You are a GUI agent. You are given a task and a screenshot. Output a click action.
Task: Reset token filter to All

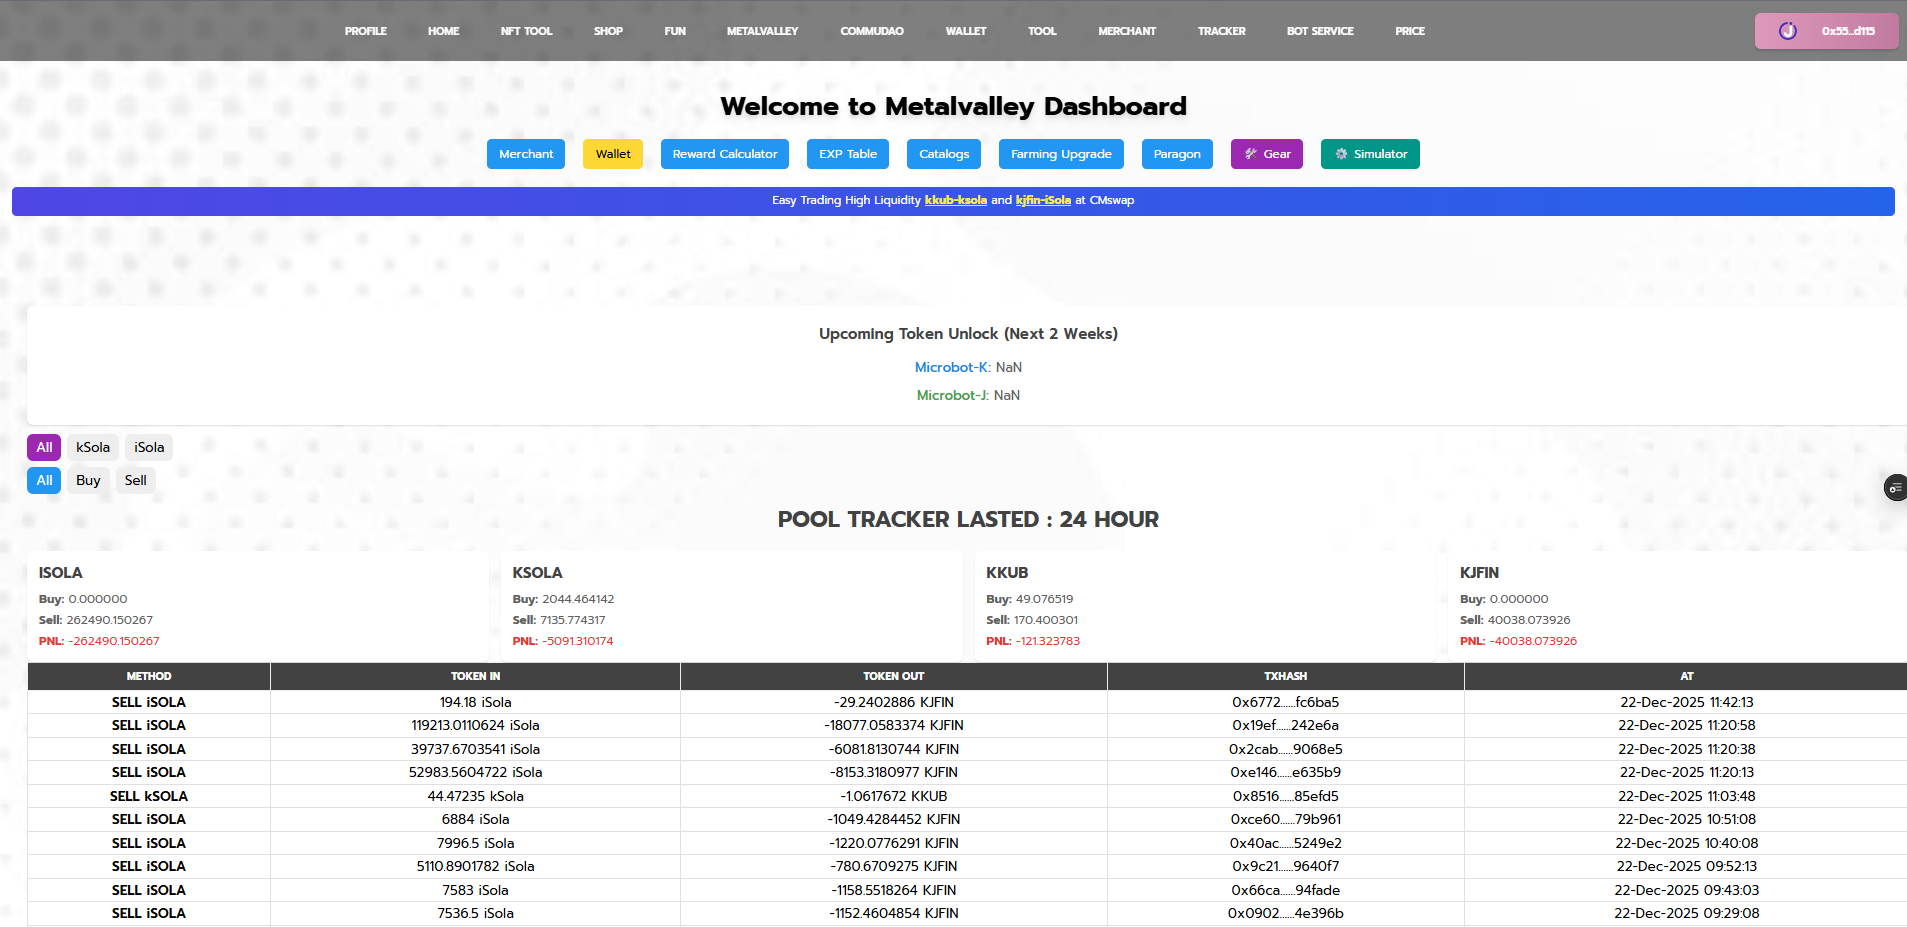click(43, 447)
